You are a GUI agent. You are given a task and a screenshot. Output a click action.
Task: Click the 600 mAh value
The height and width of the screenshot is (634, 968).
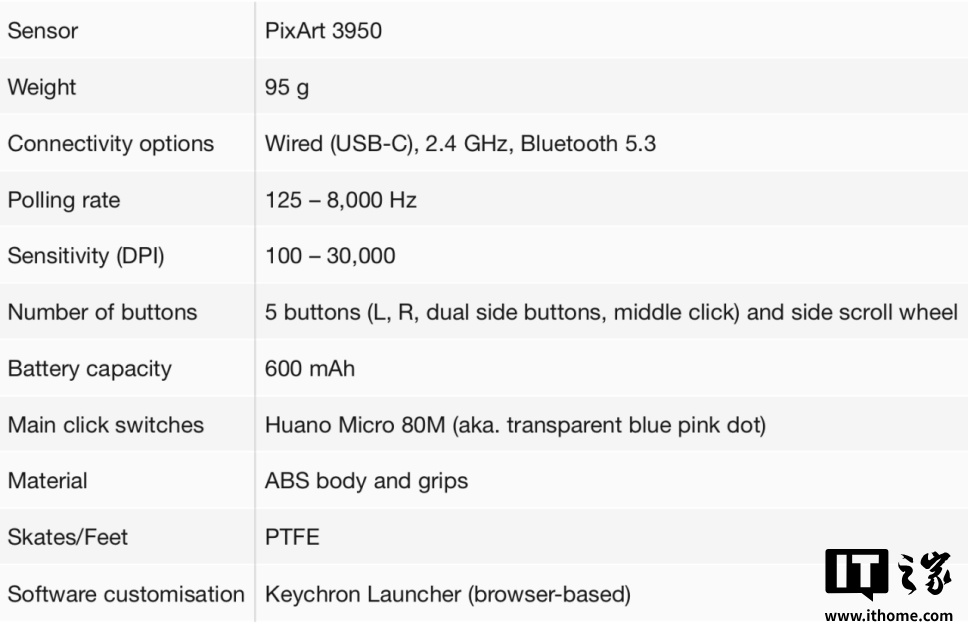click(309, 369)
